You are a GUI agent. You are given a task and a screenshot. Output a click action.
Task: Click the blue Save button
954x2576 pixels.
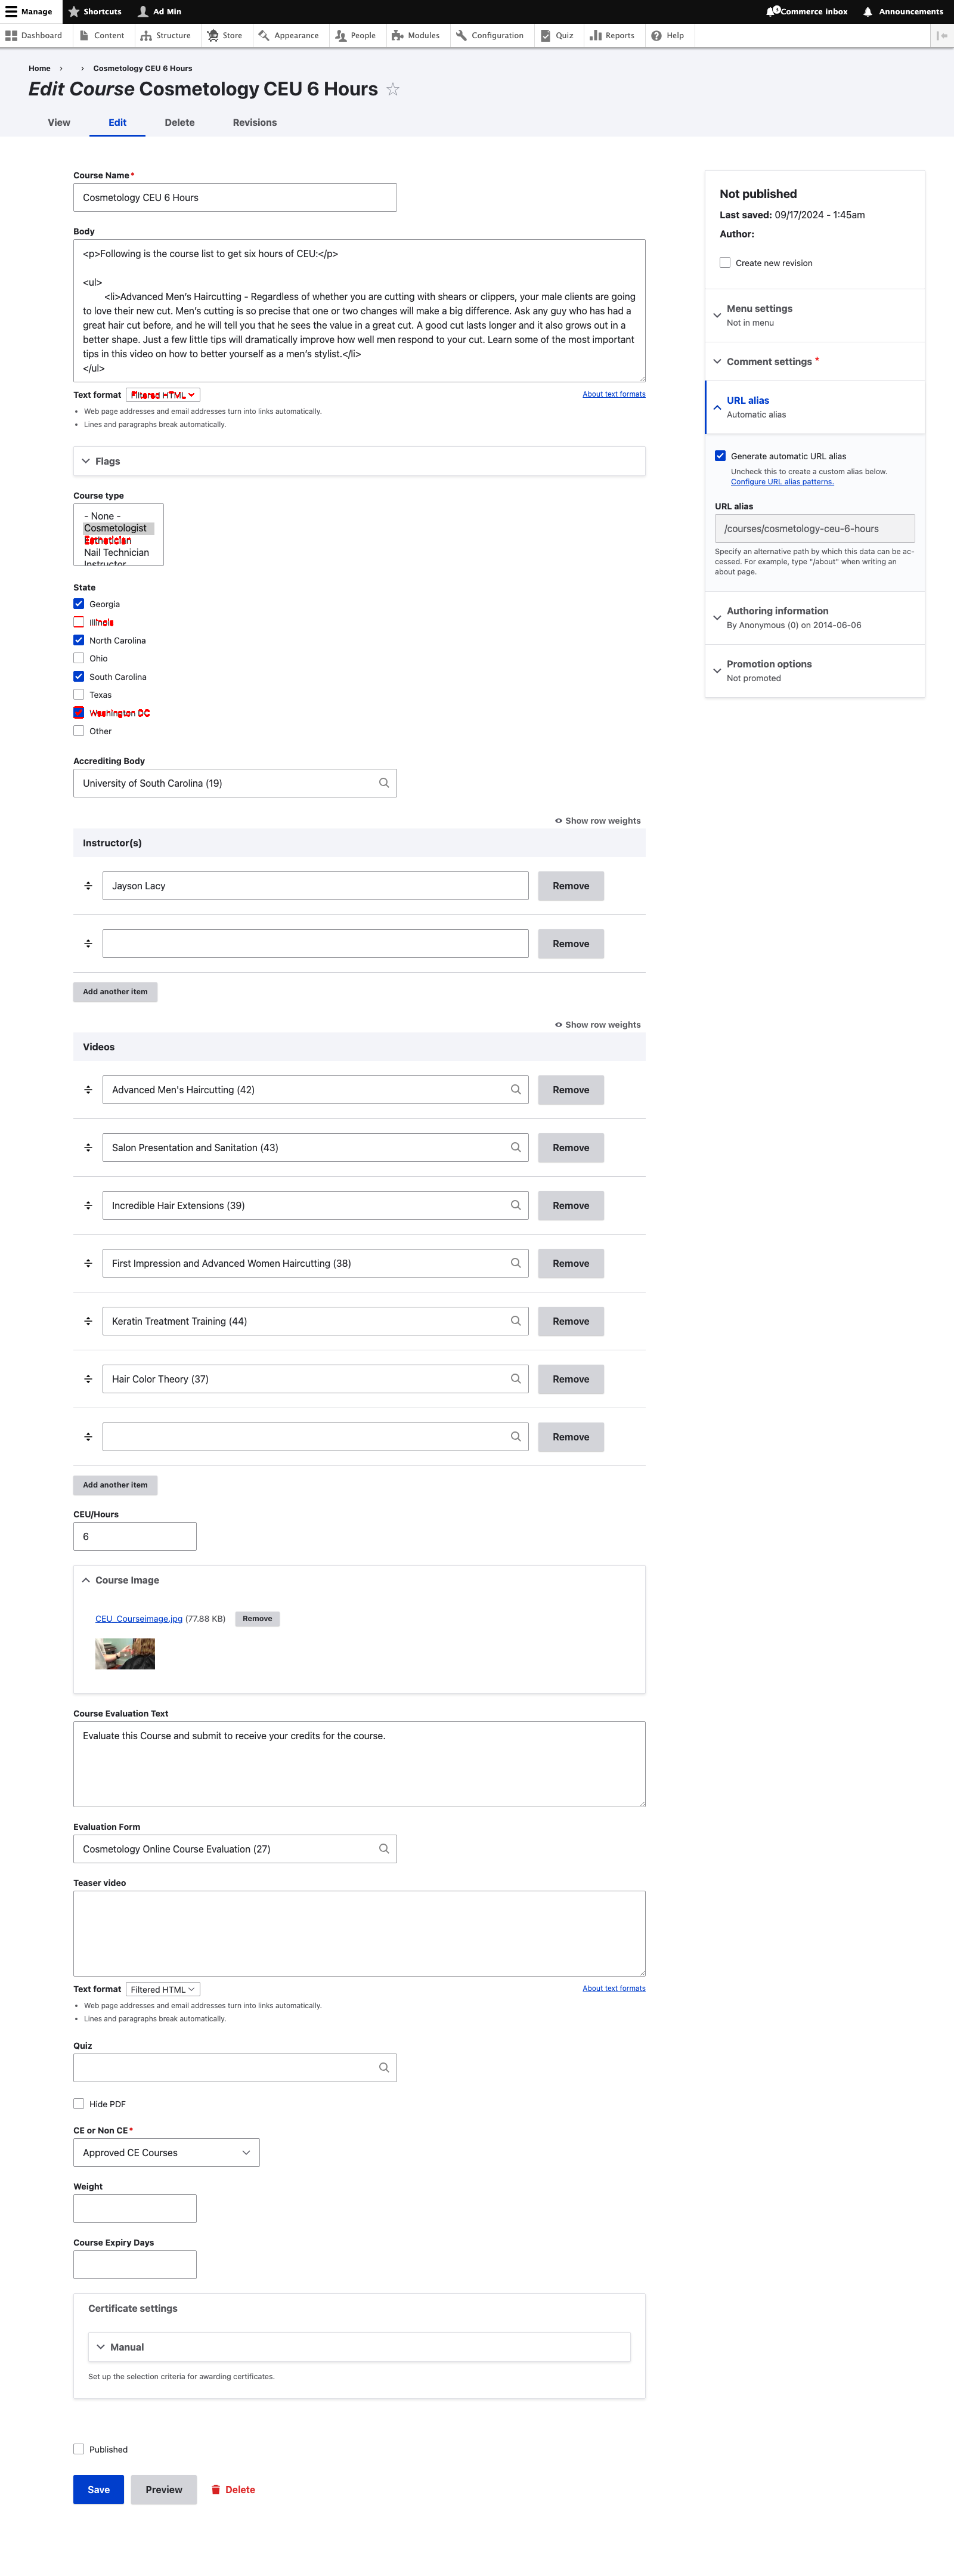[99, 2490]
